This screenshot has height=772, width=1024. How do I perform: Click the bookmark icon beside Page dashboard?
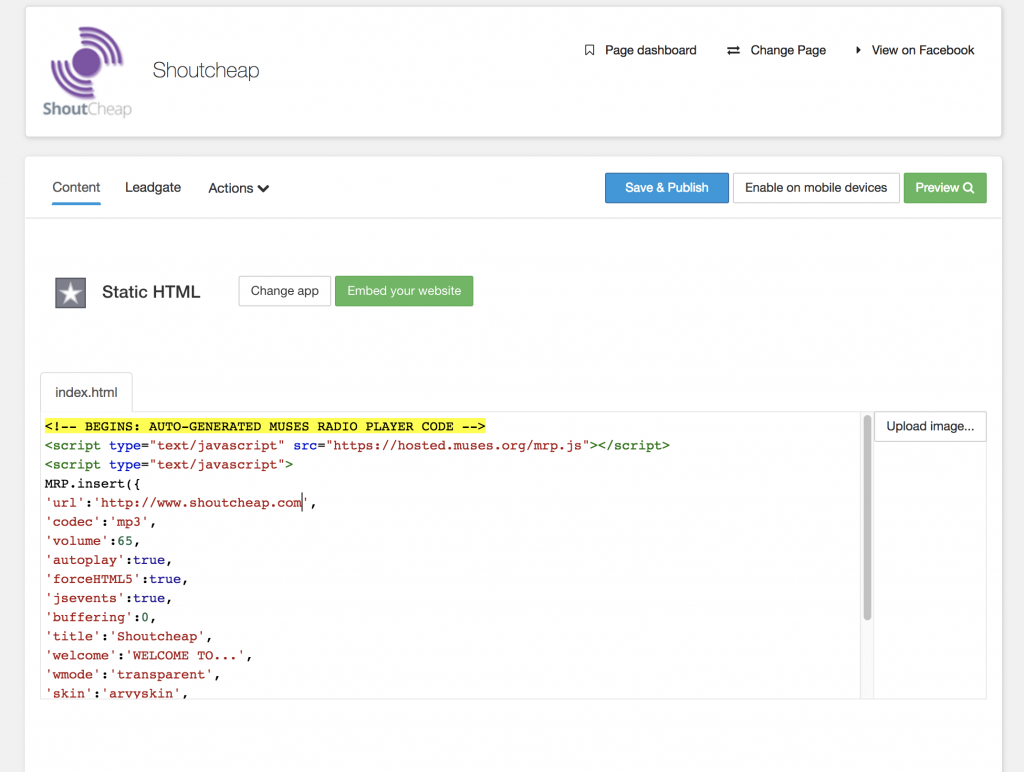click(589, 50)
